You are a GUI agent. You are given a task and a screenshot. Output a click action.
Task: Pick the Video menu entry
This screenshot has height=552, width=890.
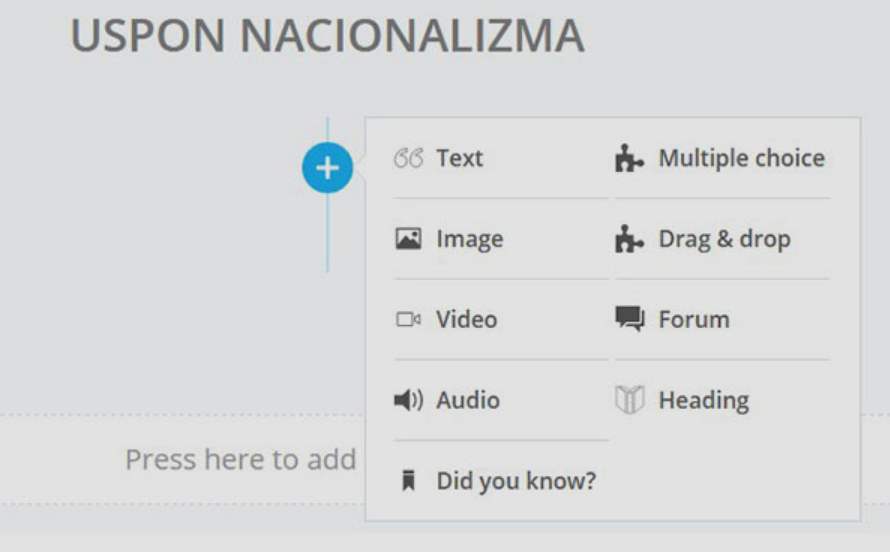tap(466, 320)
